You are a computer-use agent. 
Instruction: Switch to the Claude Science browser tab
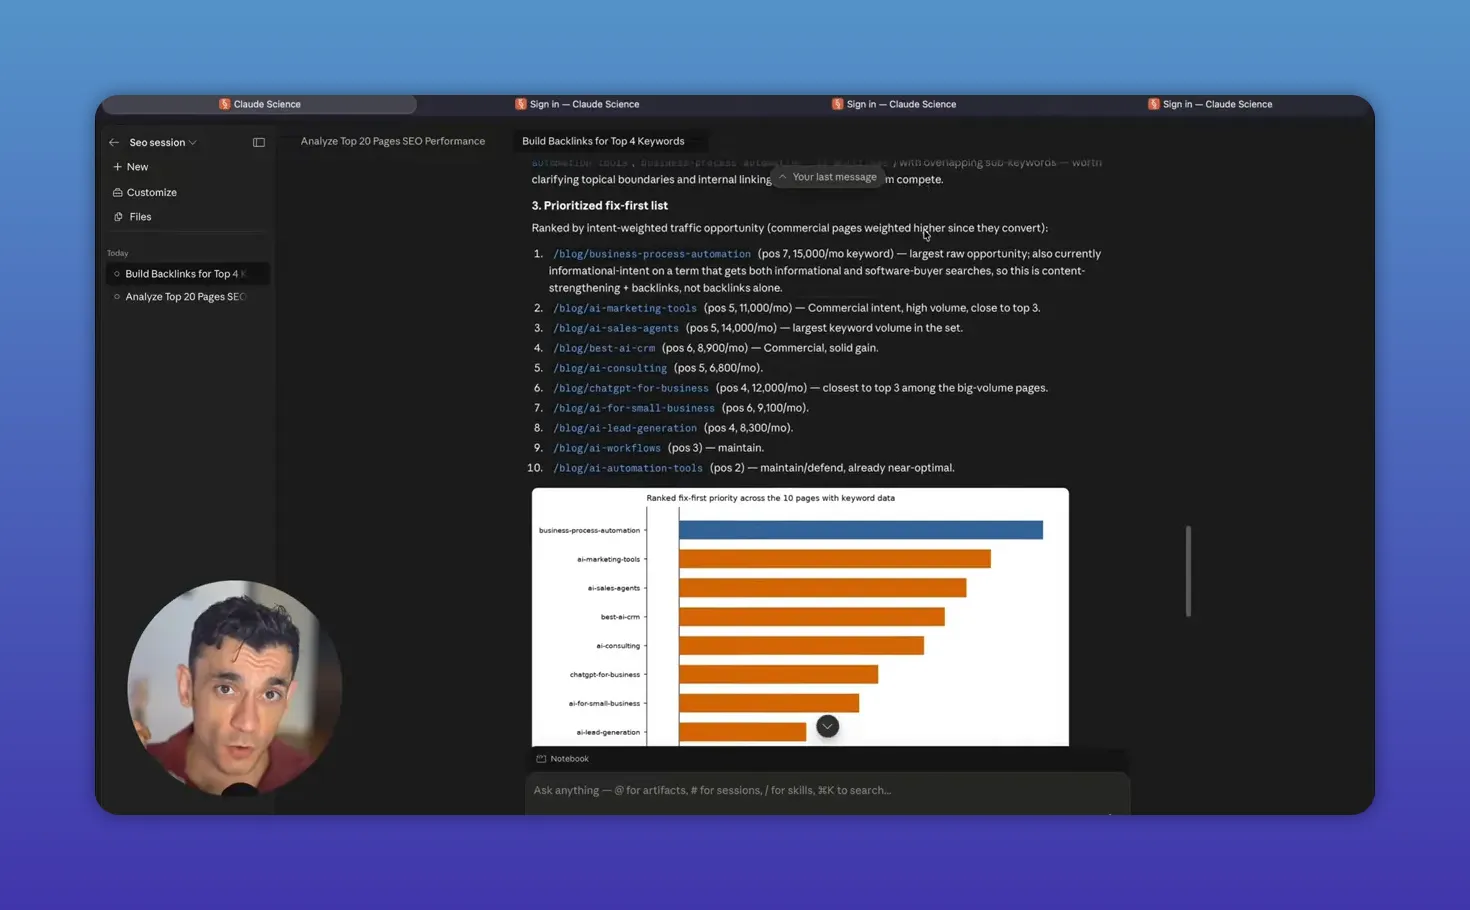click(260, 104)
